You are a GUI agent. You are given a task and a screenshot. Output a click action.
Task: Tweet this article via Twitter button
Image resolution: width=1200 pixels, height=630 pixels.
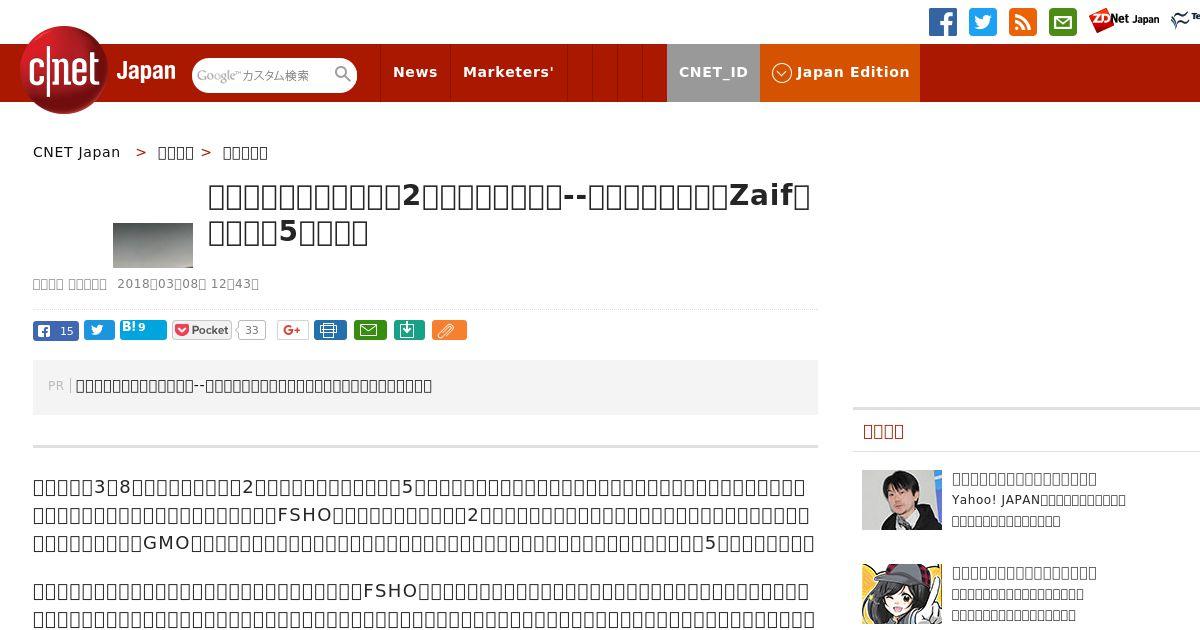tap(99, 330)
